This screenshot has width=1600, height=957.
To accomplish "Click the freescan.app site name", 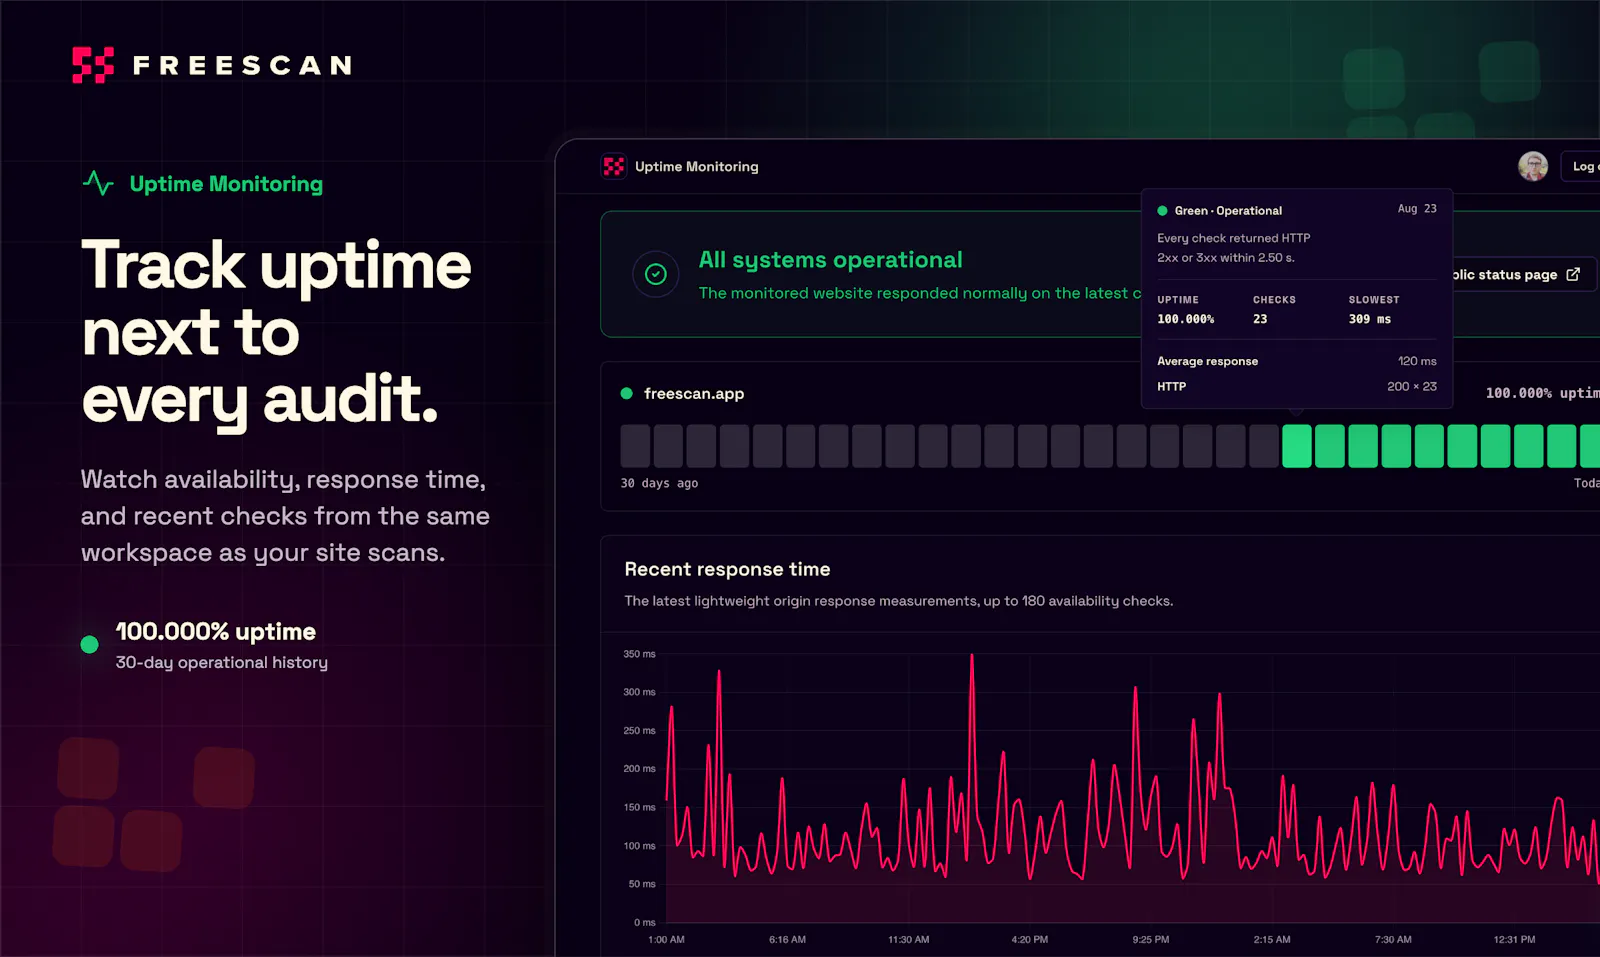I will (694, 394).
